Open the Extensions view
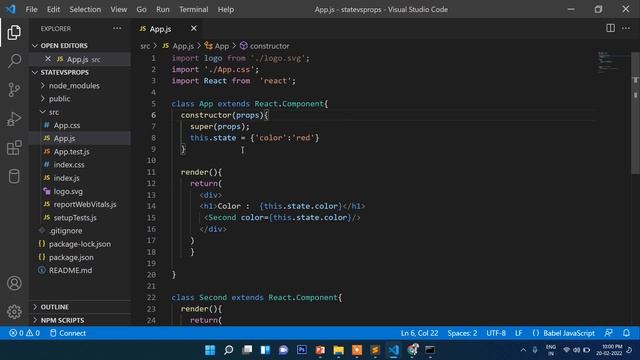Image resolution: width=640 pixels, height=360 pixels. [x=14, y=148]
